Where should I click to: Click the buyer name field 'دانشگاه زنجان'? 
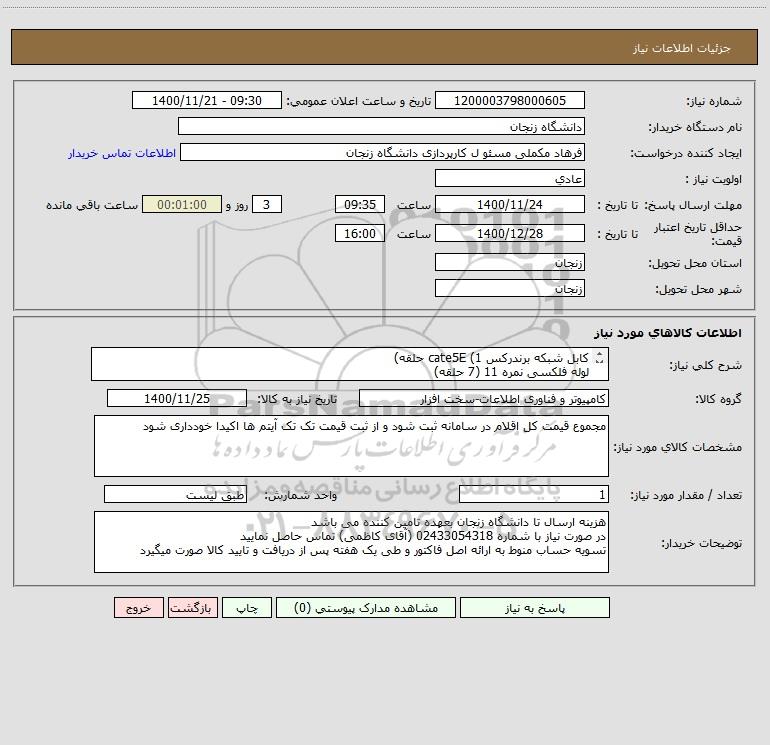(381, 126)
